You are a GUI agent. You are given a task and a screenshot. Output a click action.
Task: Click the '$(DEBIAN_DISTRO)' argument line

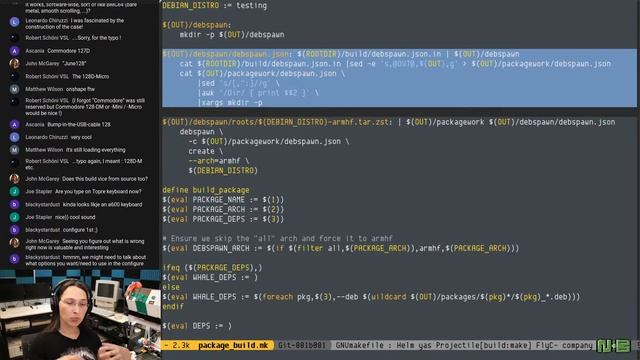tap(223, 171)
